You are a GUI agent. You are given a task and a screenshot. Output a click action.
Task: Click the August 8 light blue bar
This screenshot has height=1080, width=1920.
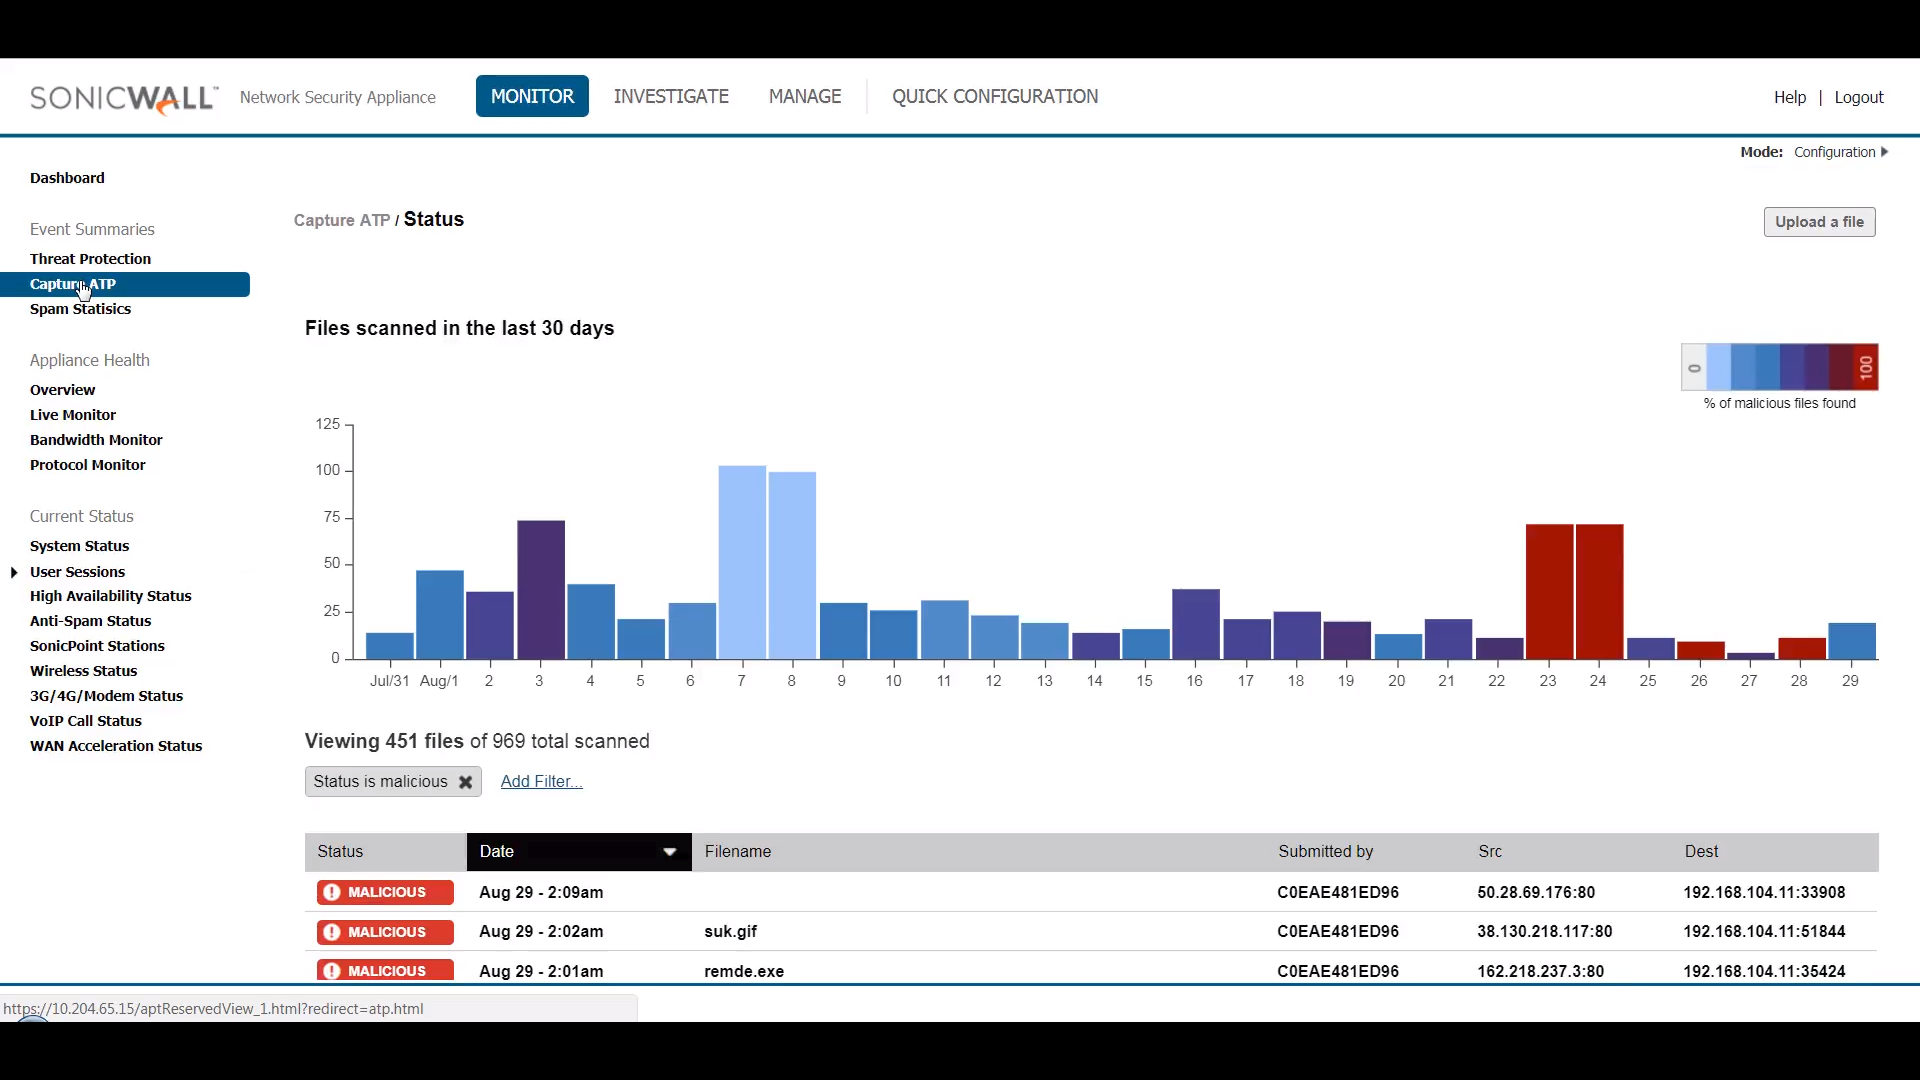tap(792, 565)
